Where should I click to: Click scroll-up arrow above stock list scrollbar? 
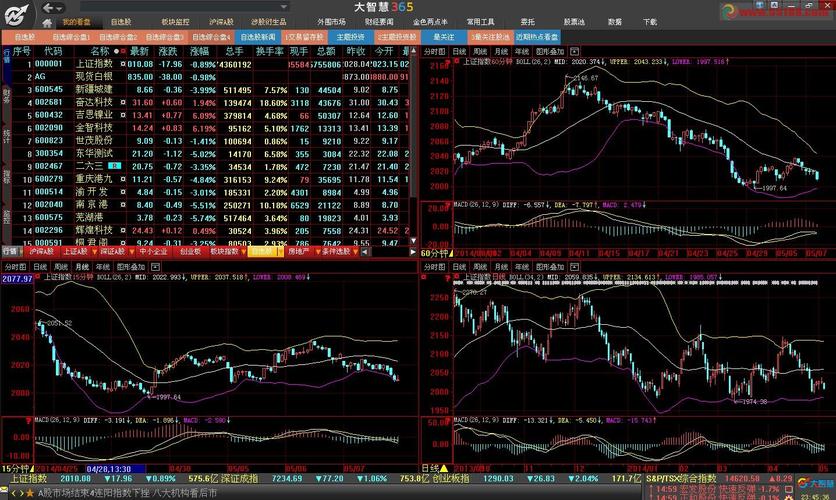[x=413, y=52]
